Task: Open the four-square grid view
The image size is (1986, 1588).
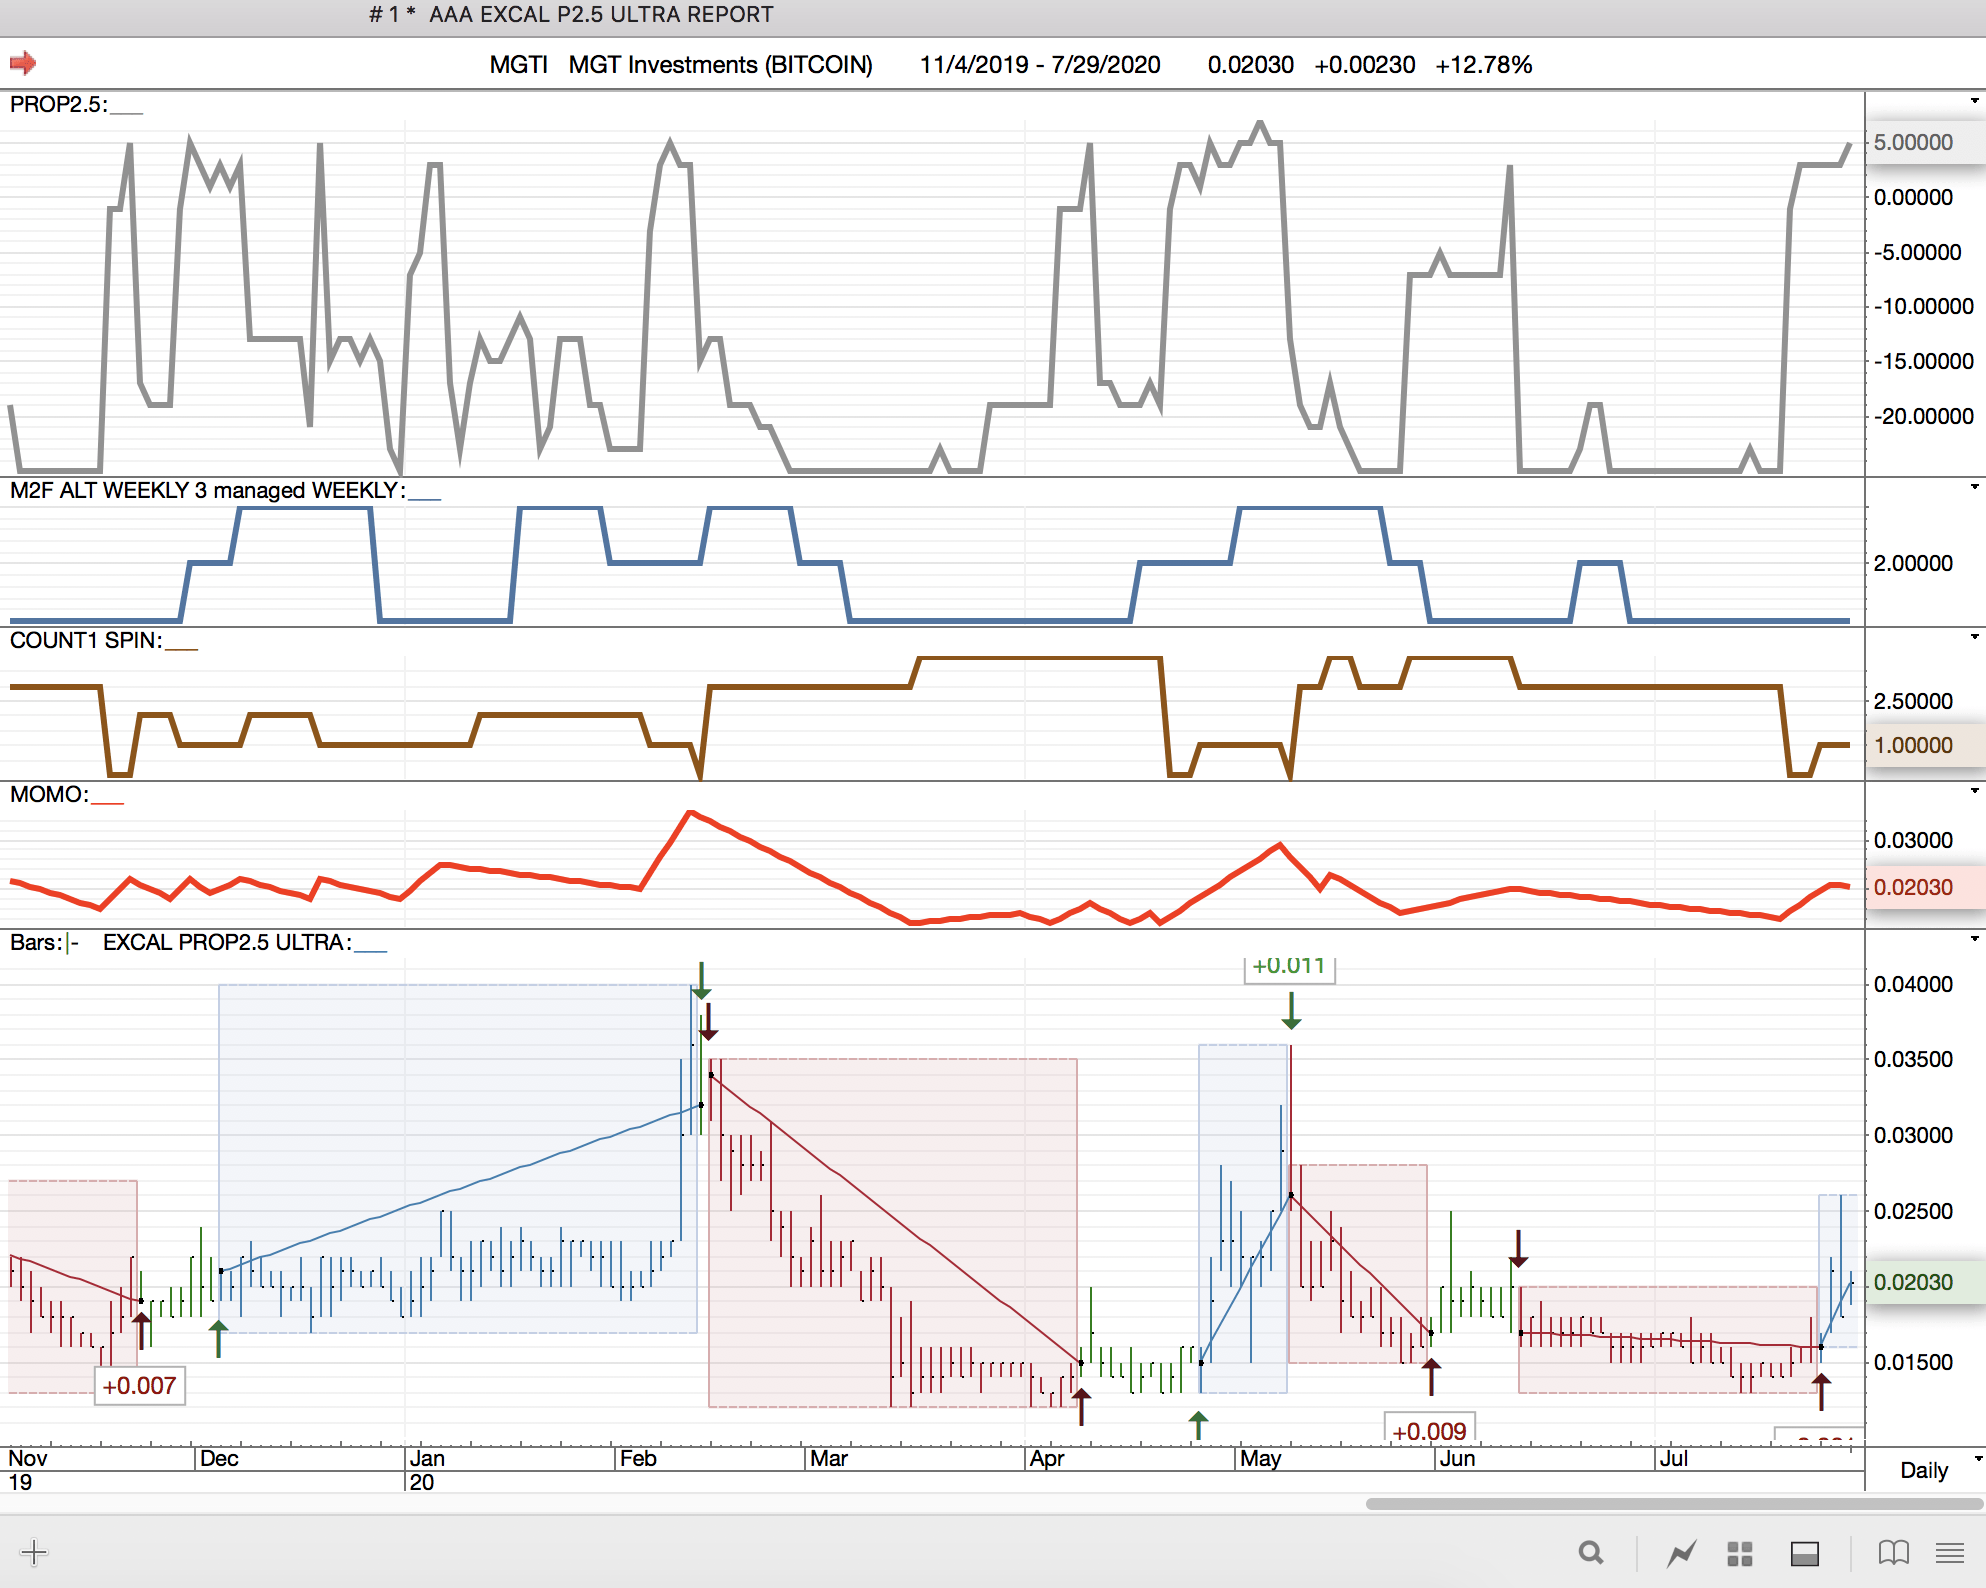Action: pyautogui.click(x=1740, y=1553)
